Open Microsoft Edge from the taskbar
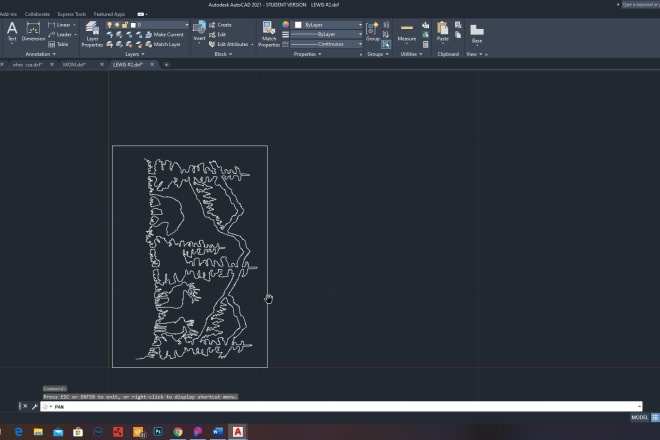Image resolution: width=660 pixels, height=440 pixels. tap(19, 432)
